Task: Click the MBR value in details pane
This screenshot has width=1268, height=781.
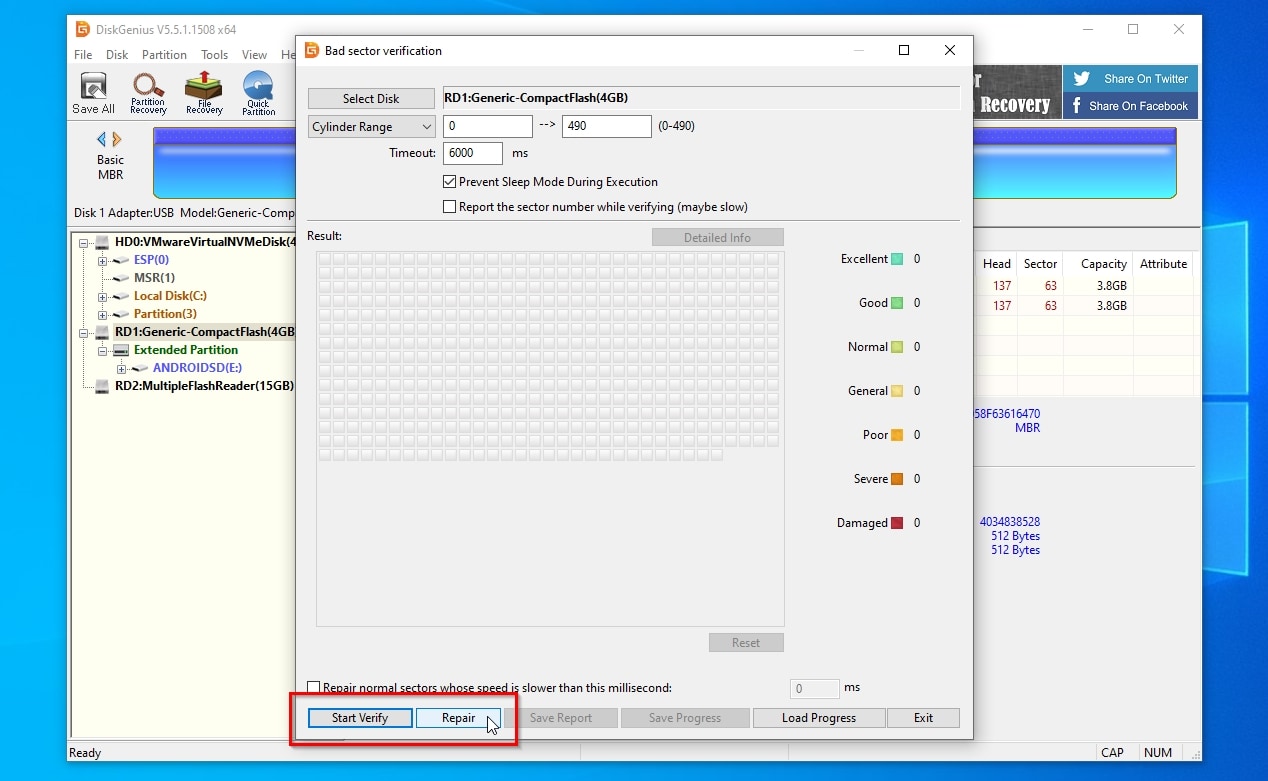Action: pos(1027,428)
